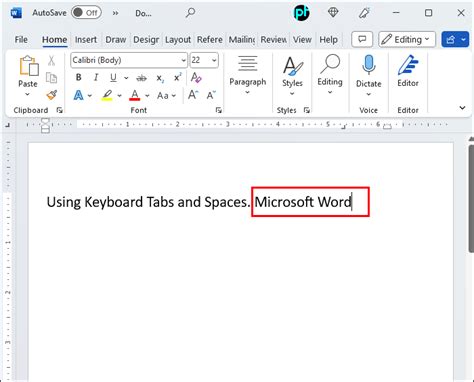Toggle AutoSave switch
This screenshot has height=382, width=474.
click(x=86, y=13)
